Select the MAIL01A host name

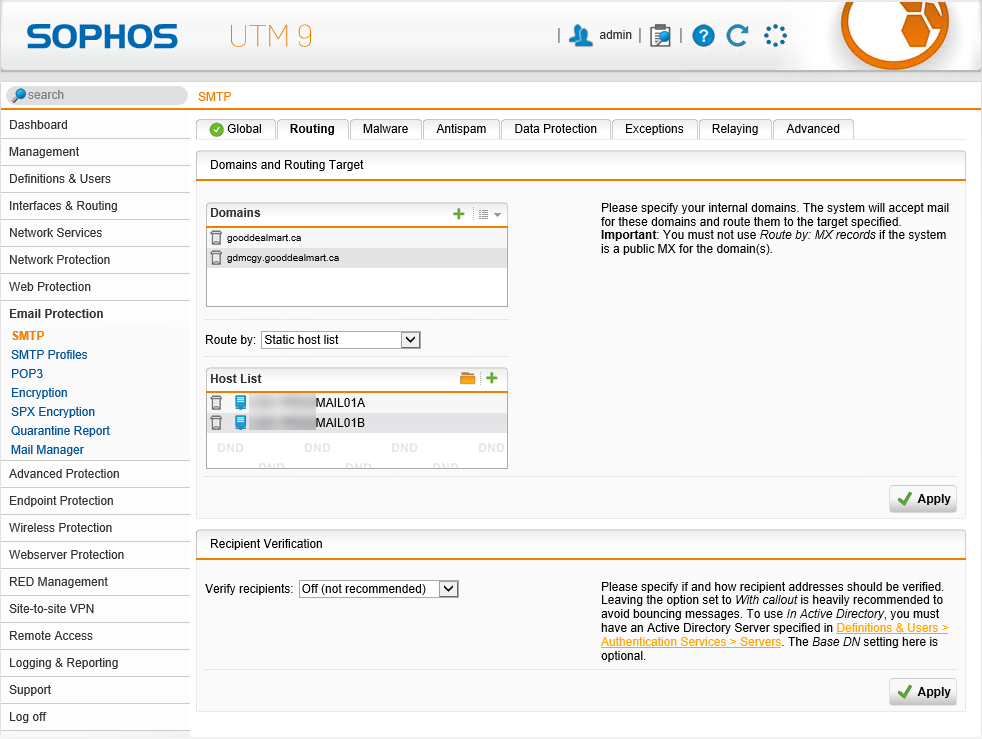point(340,403)
